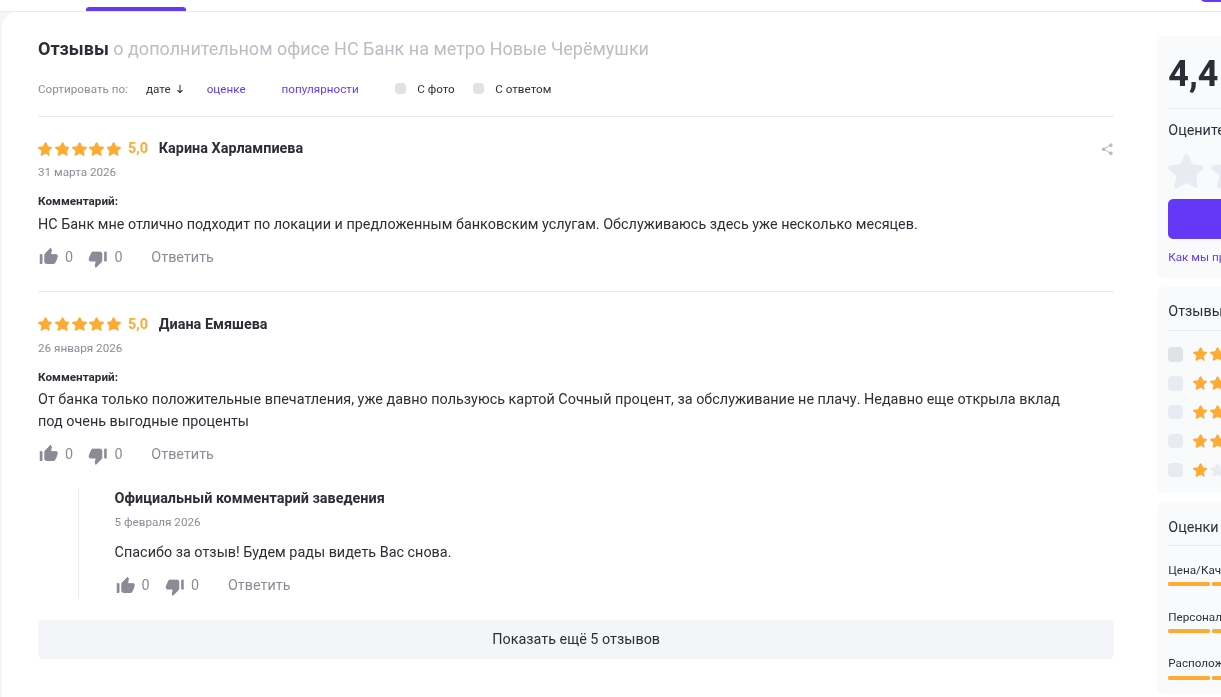Tick the two-star filter checkbox in sidebar
This screenshot has height=697, width=1221.
point(1175,441)
